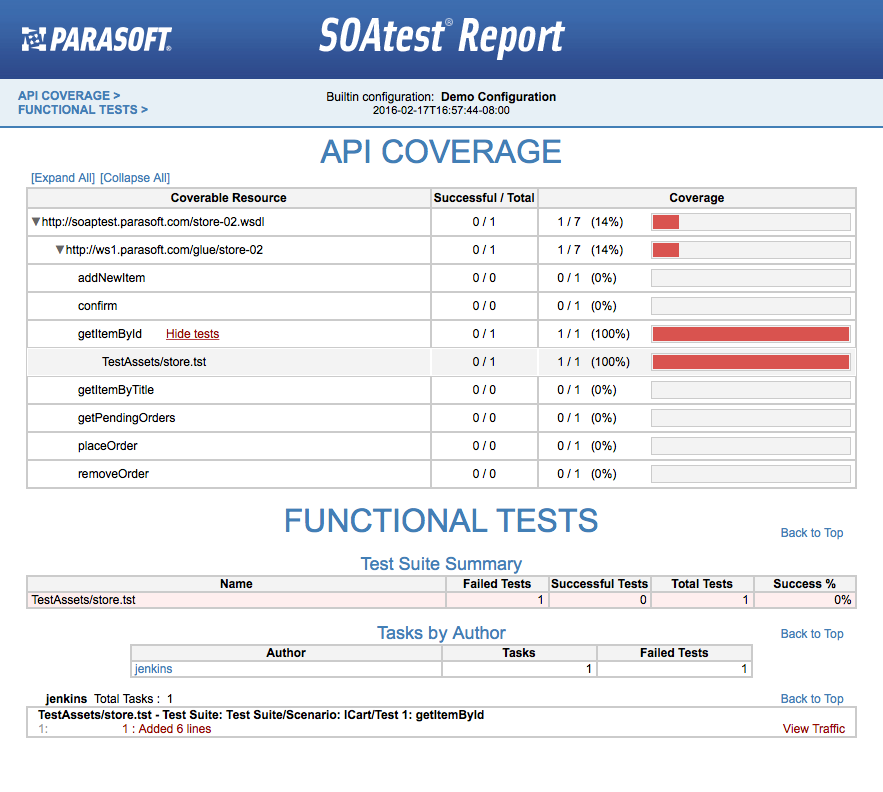Click the Failed Tests column header in summary
This screenshot has height=792, width=883.
[x=497, y=584]
